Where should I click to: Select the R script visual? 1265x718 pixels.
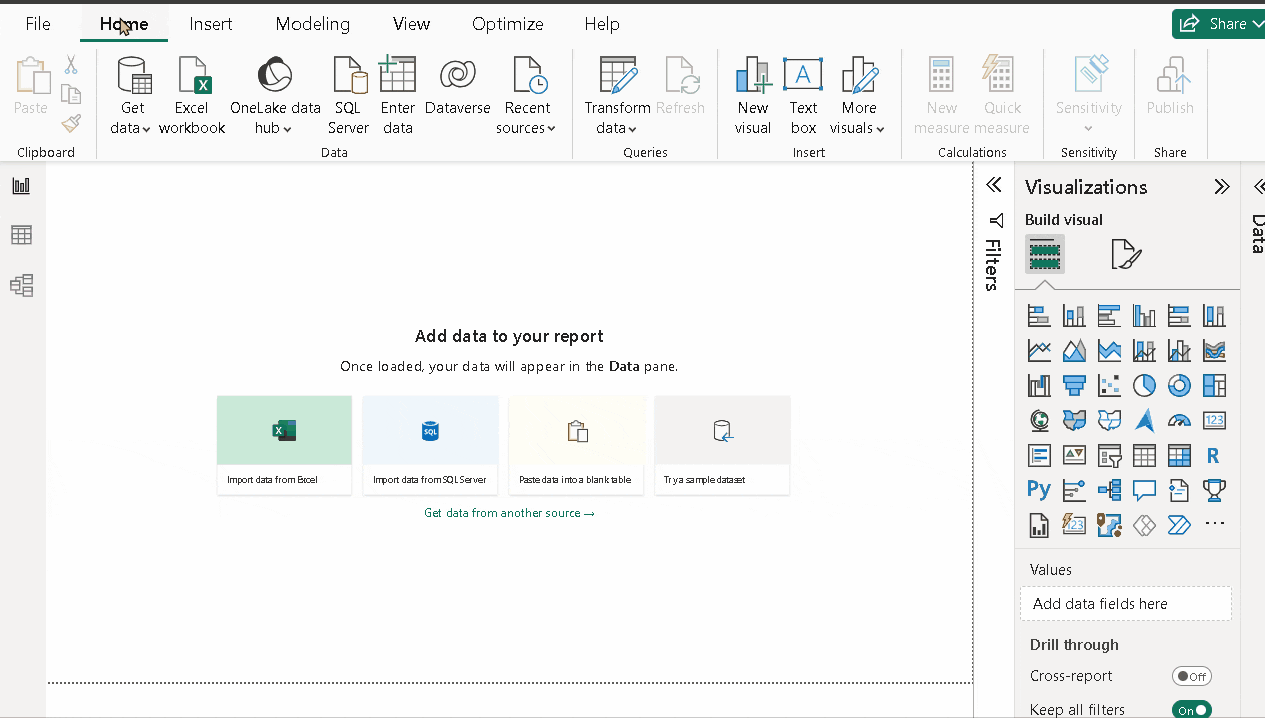point(1214,456)
